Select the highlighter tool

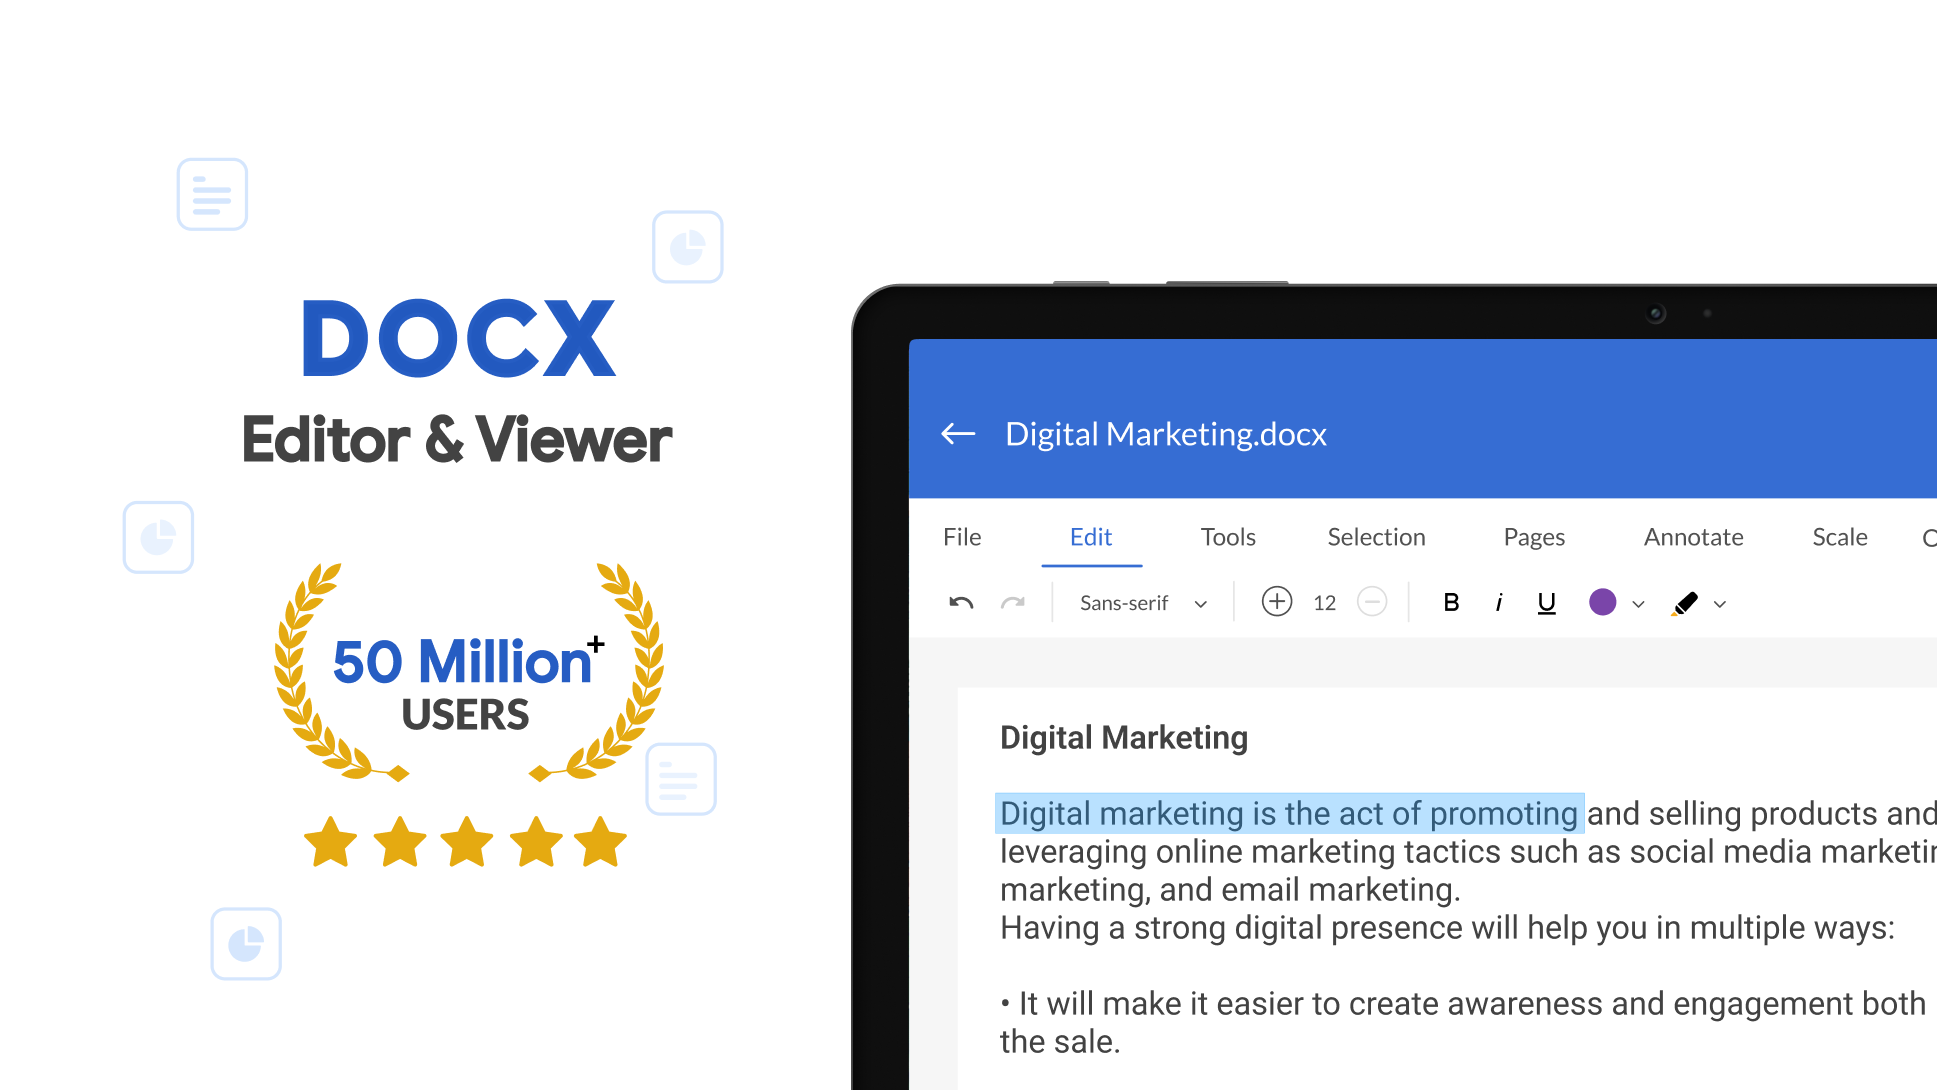click(x=1685, y=603)
